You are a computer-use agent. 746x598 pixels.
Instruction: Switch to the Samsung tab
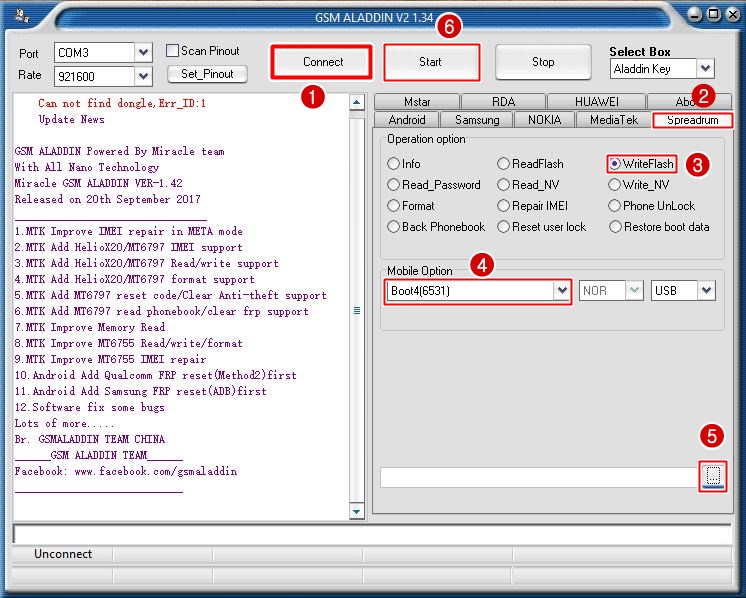click(x=477, y=120)
